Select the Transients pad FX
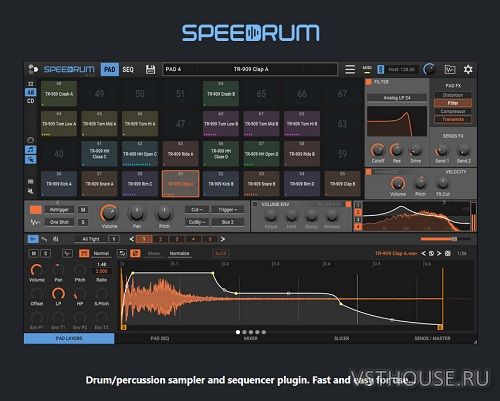This screenshot has width=500, height=401. [453, 119]
